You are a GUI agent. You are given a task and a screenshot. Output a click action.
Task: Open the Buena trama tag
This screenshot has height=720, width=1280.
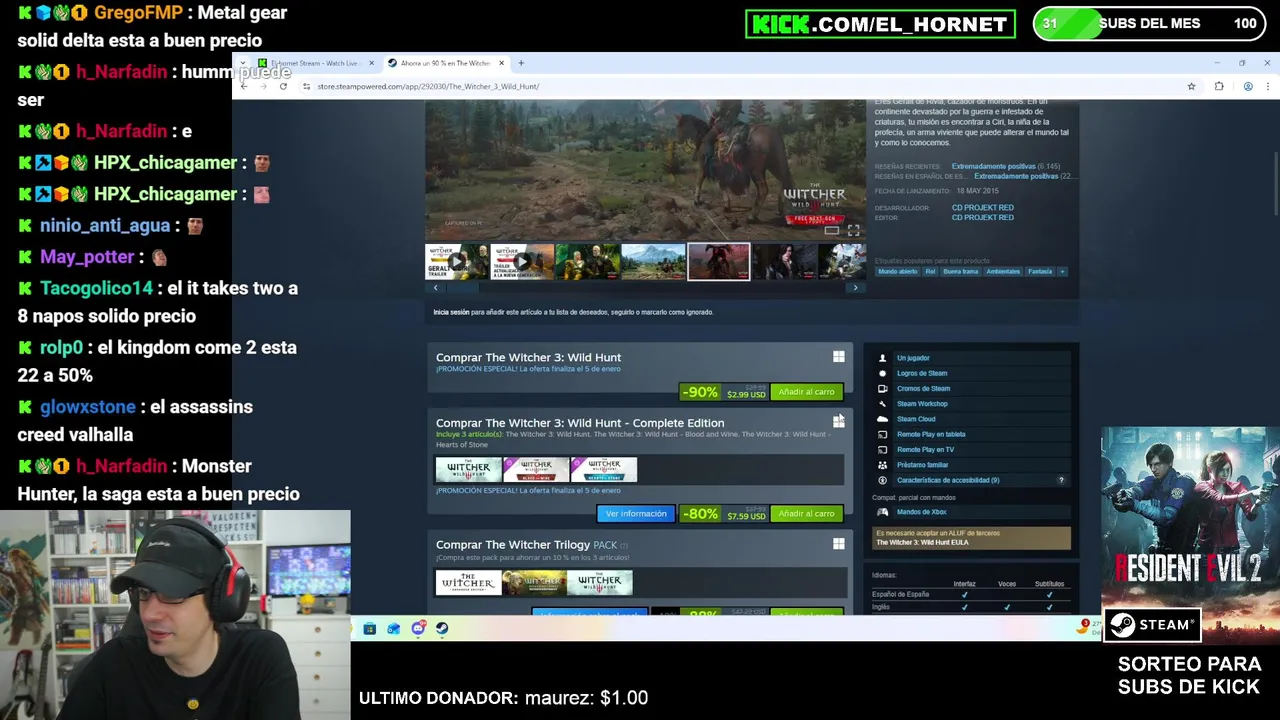pyautogui.click(x=960, y=272)
